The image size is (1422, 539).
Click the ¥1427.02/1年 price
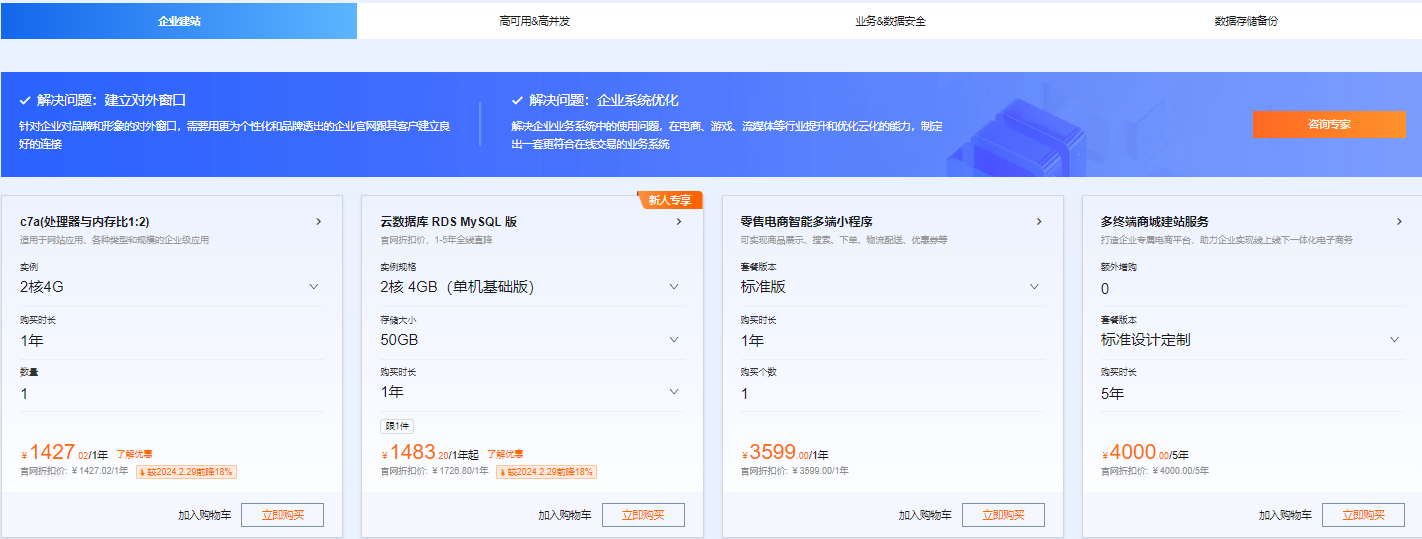pos(64,453)
